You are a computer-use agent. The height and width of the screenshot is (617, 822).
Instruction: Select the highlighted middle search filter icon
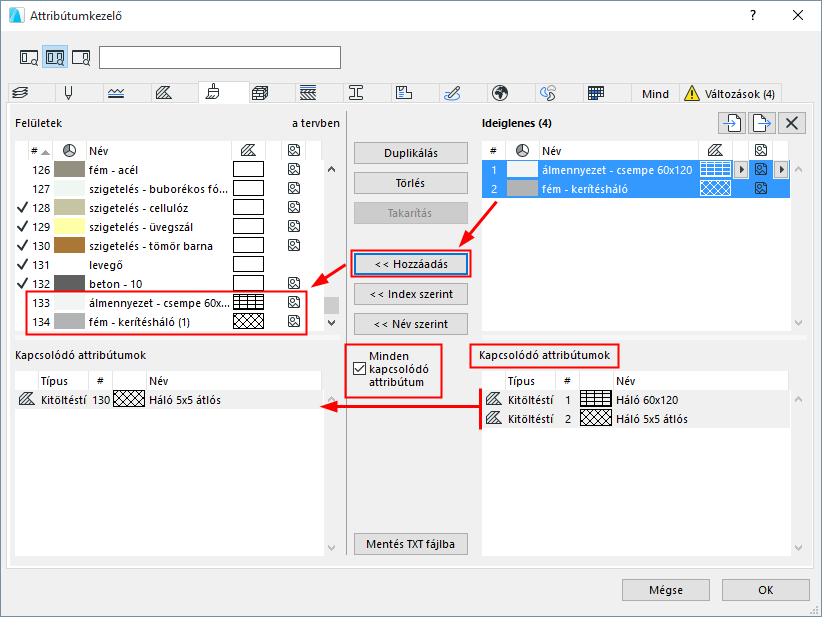click(x=55, y=57)
